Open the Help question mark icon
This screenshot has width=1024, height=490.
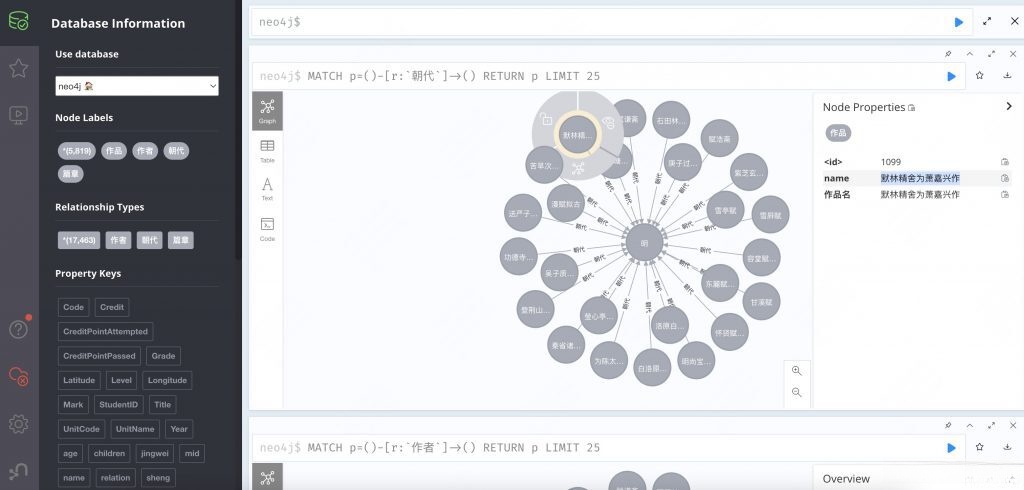[18, 329]
